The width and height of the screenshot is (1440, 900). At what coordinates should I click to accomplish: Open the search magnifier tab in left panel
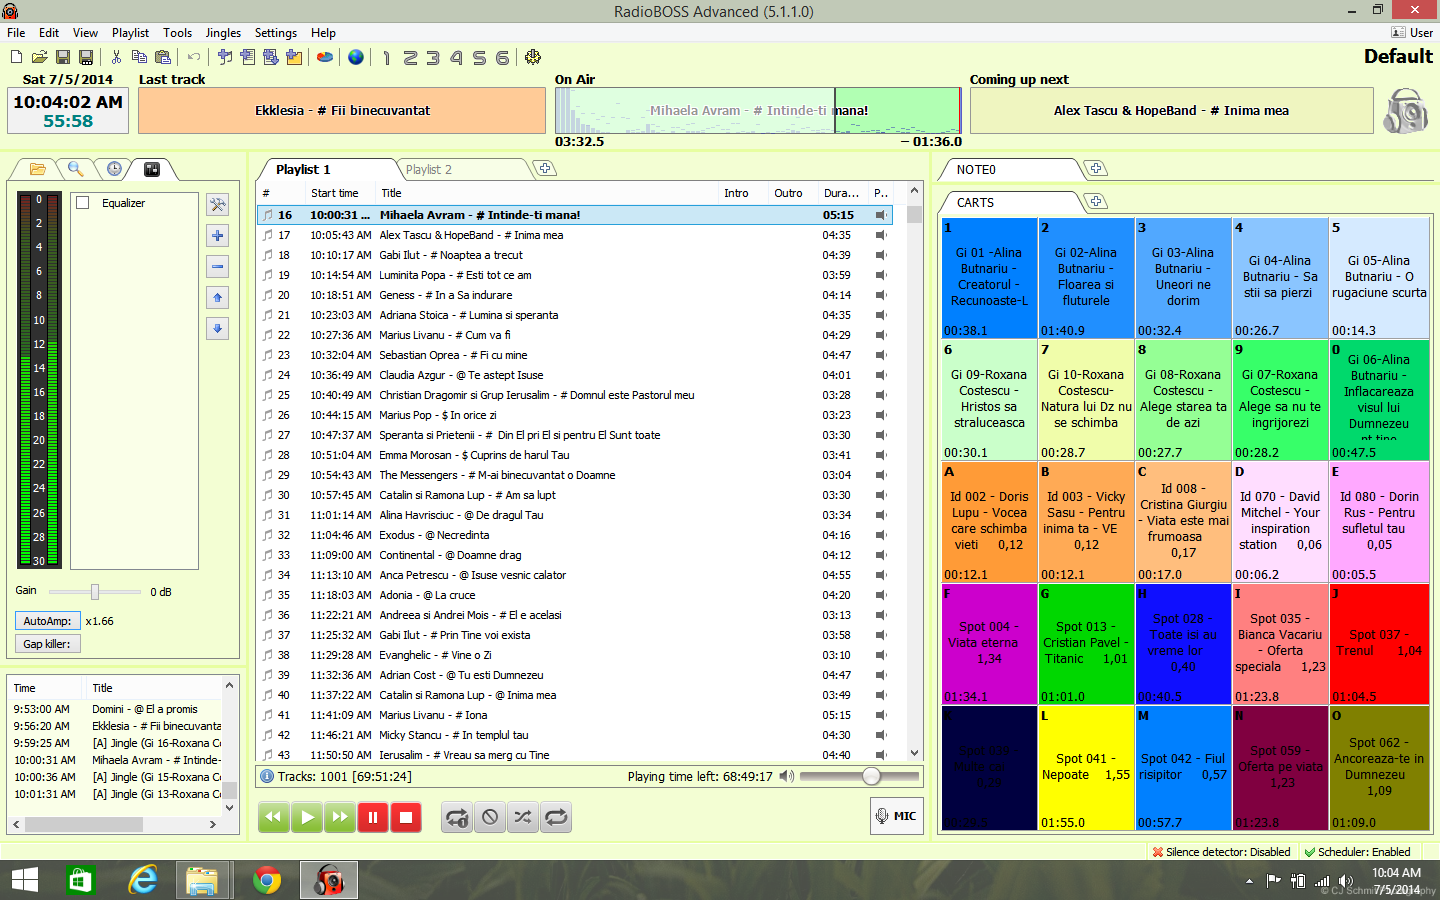click(x=76, y=169)
